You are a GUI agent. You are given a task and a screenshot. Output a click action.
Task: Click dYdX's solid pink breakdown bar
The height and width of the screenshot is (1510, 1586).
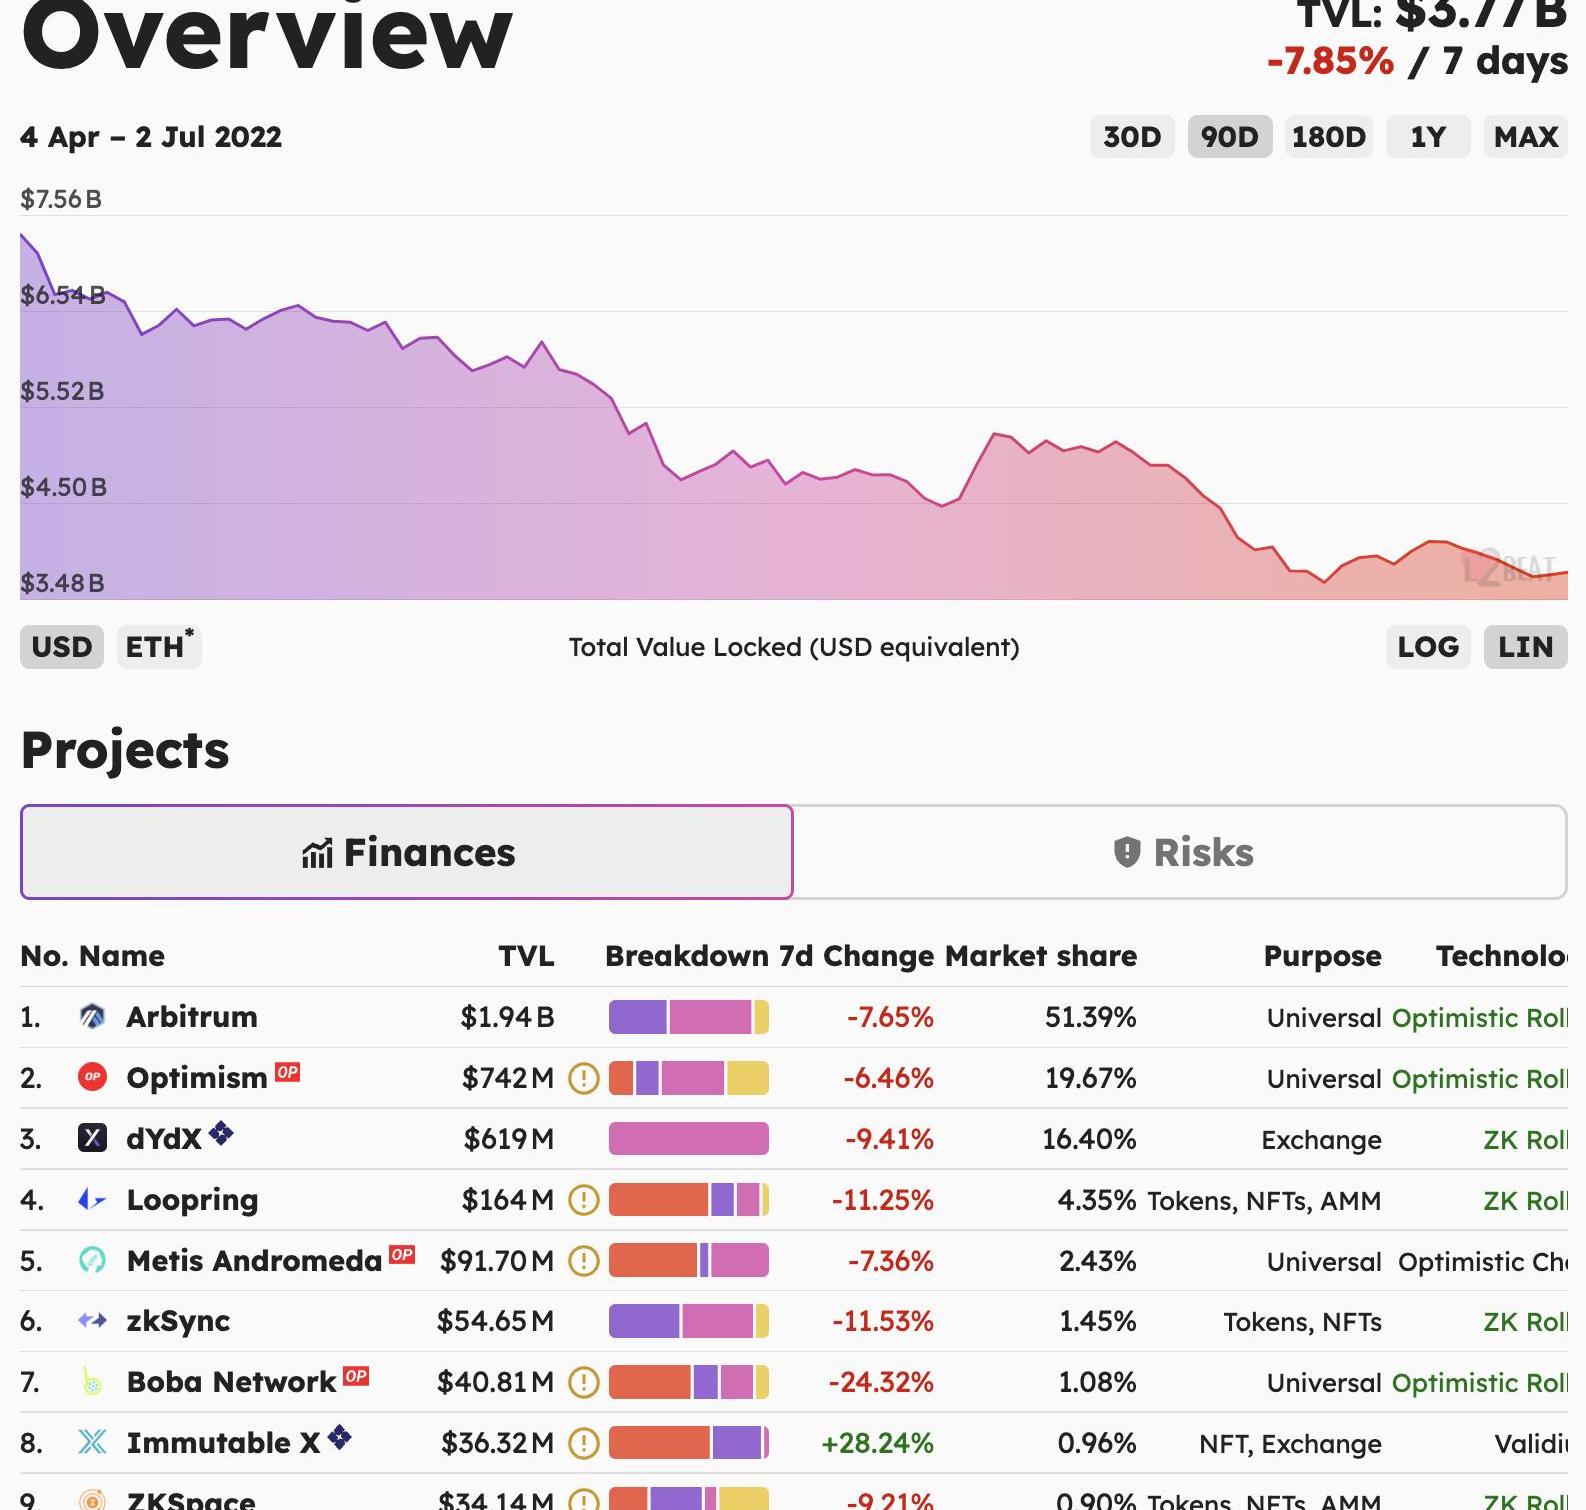point(689,1139)
